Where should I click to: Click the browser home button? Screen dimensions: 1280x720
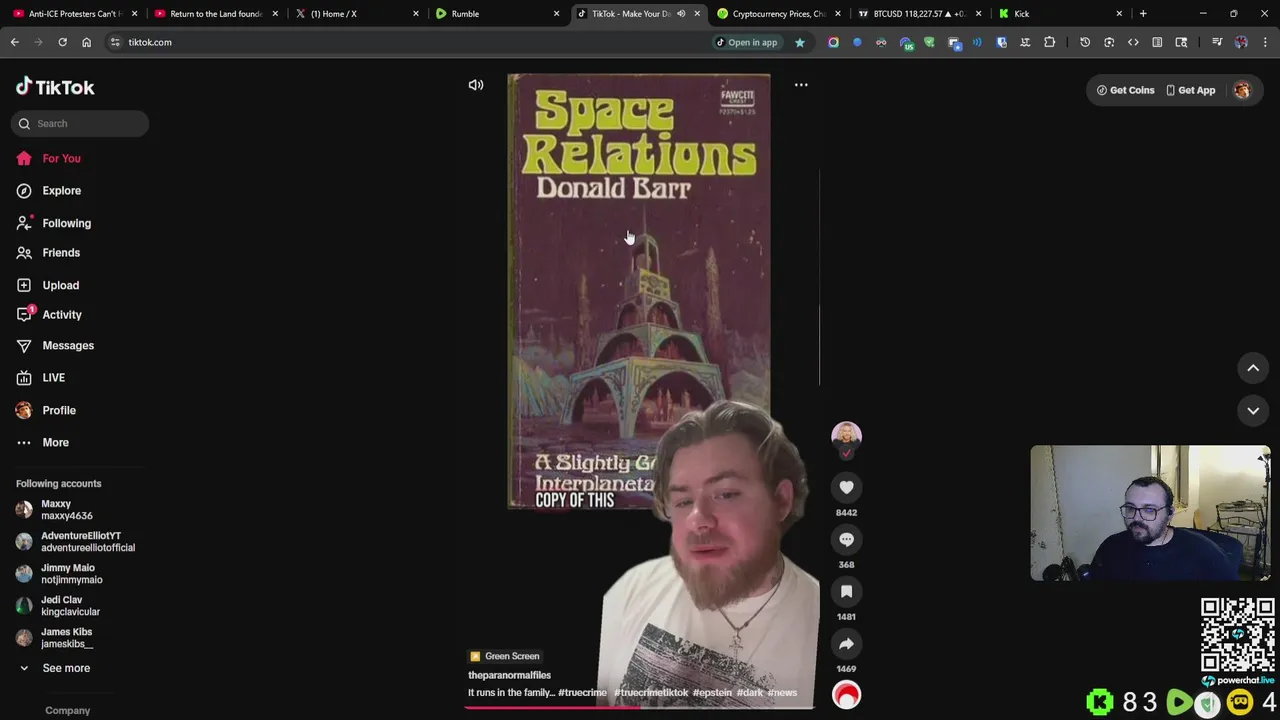point(86,42)
